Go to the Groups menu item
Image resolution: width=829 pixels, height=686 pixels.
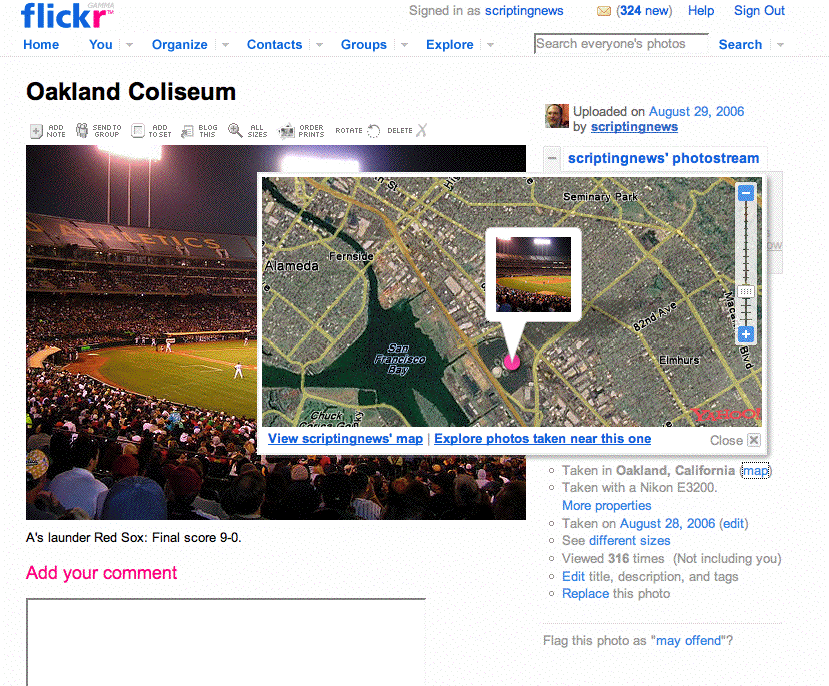(x=364, y=44)
